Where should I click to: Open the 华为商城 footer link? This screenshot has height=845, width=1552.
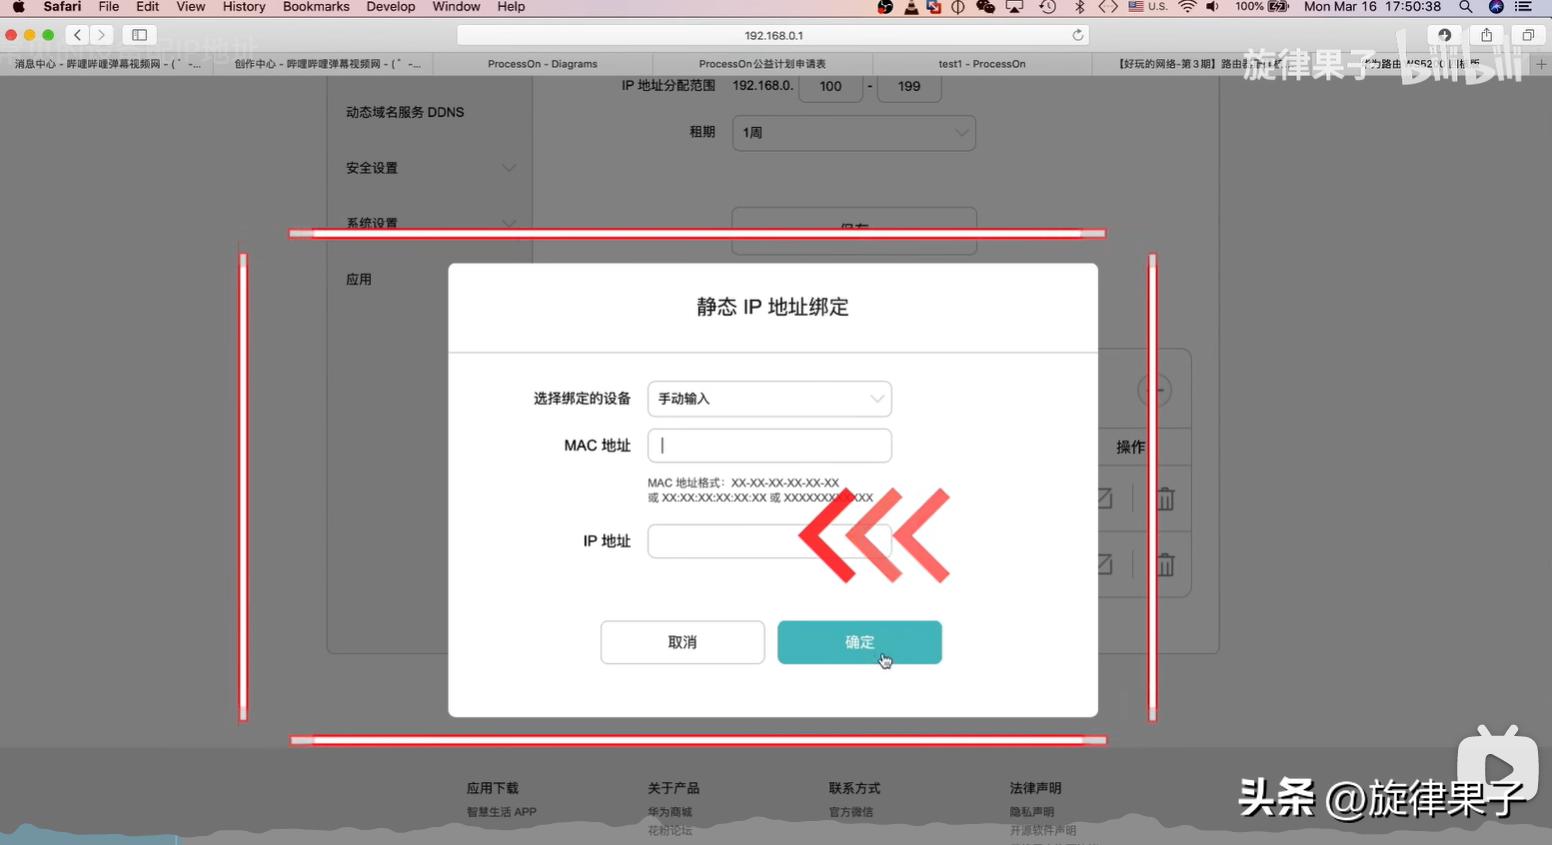click(669, 812)
